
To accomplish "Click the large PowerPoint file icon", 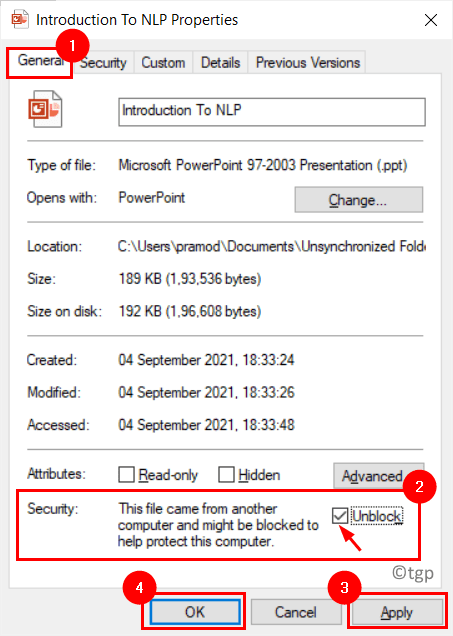I will point(45,109).
